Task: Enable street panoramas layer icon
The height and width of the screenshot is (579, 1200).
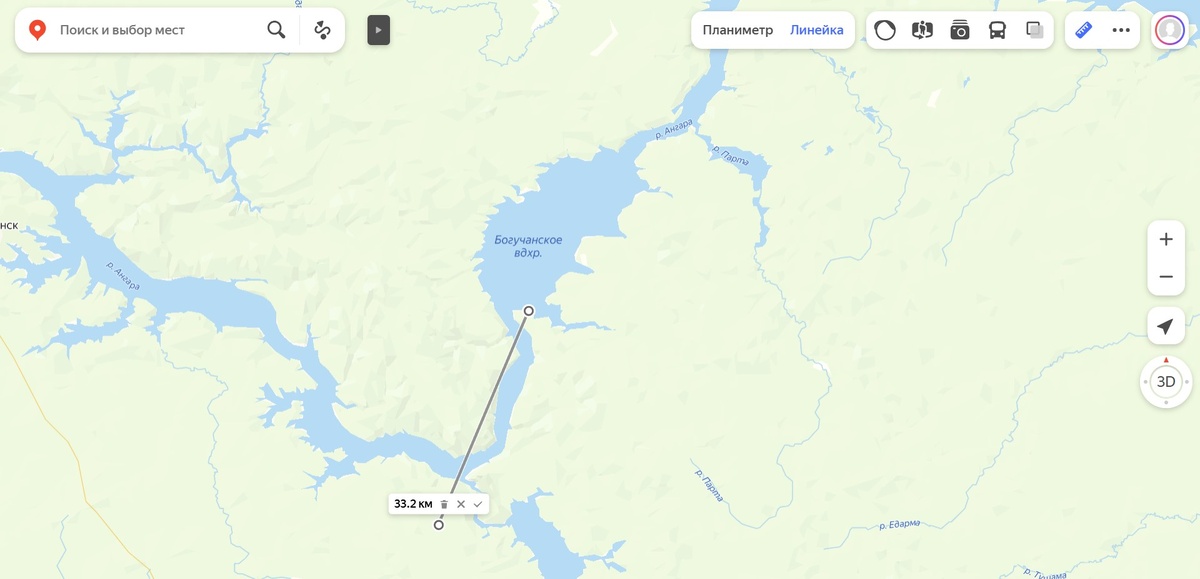Action: [x=922, y=30]
